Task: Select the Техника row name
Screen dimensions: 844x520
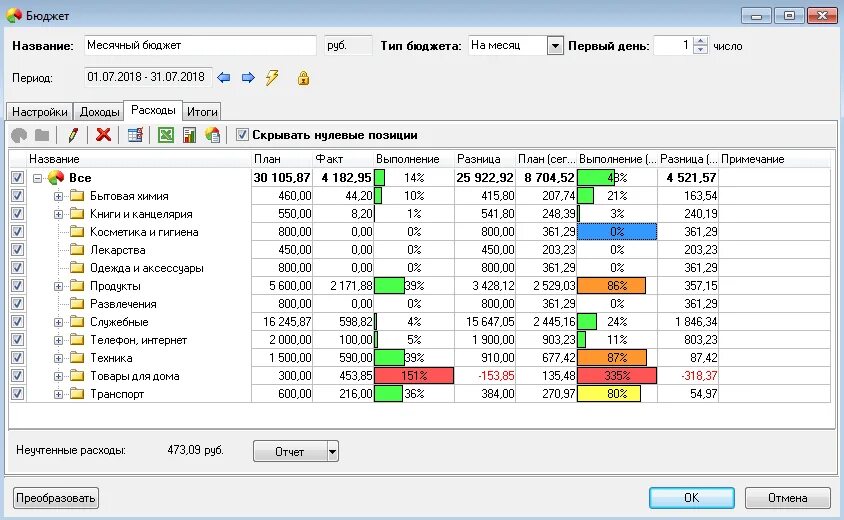Action: click(x=111, y=358)
